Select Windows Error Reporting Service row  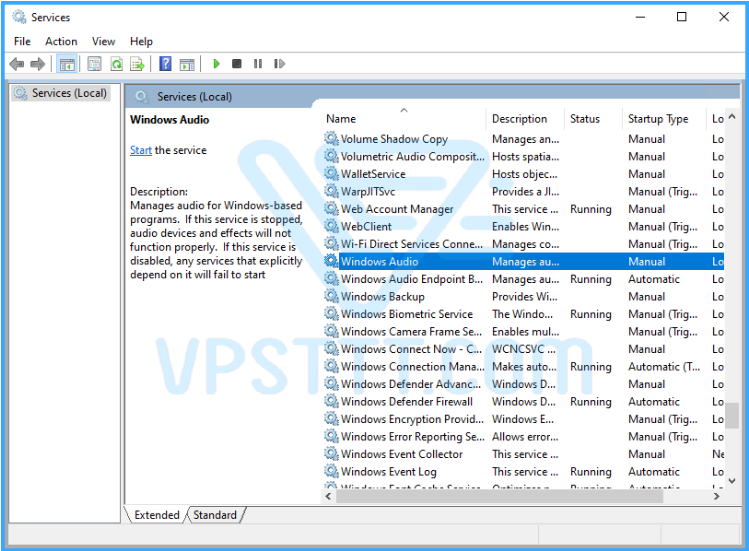524,436
